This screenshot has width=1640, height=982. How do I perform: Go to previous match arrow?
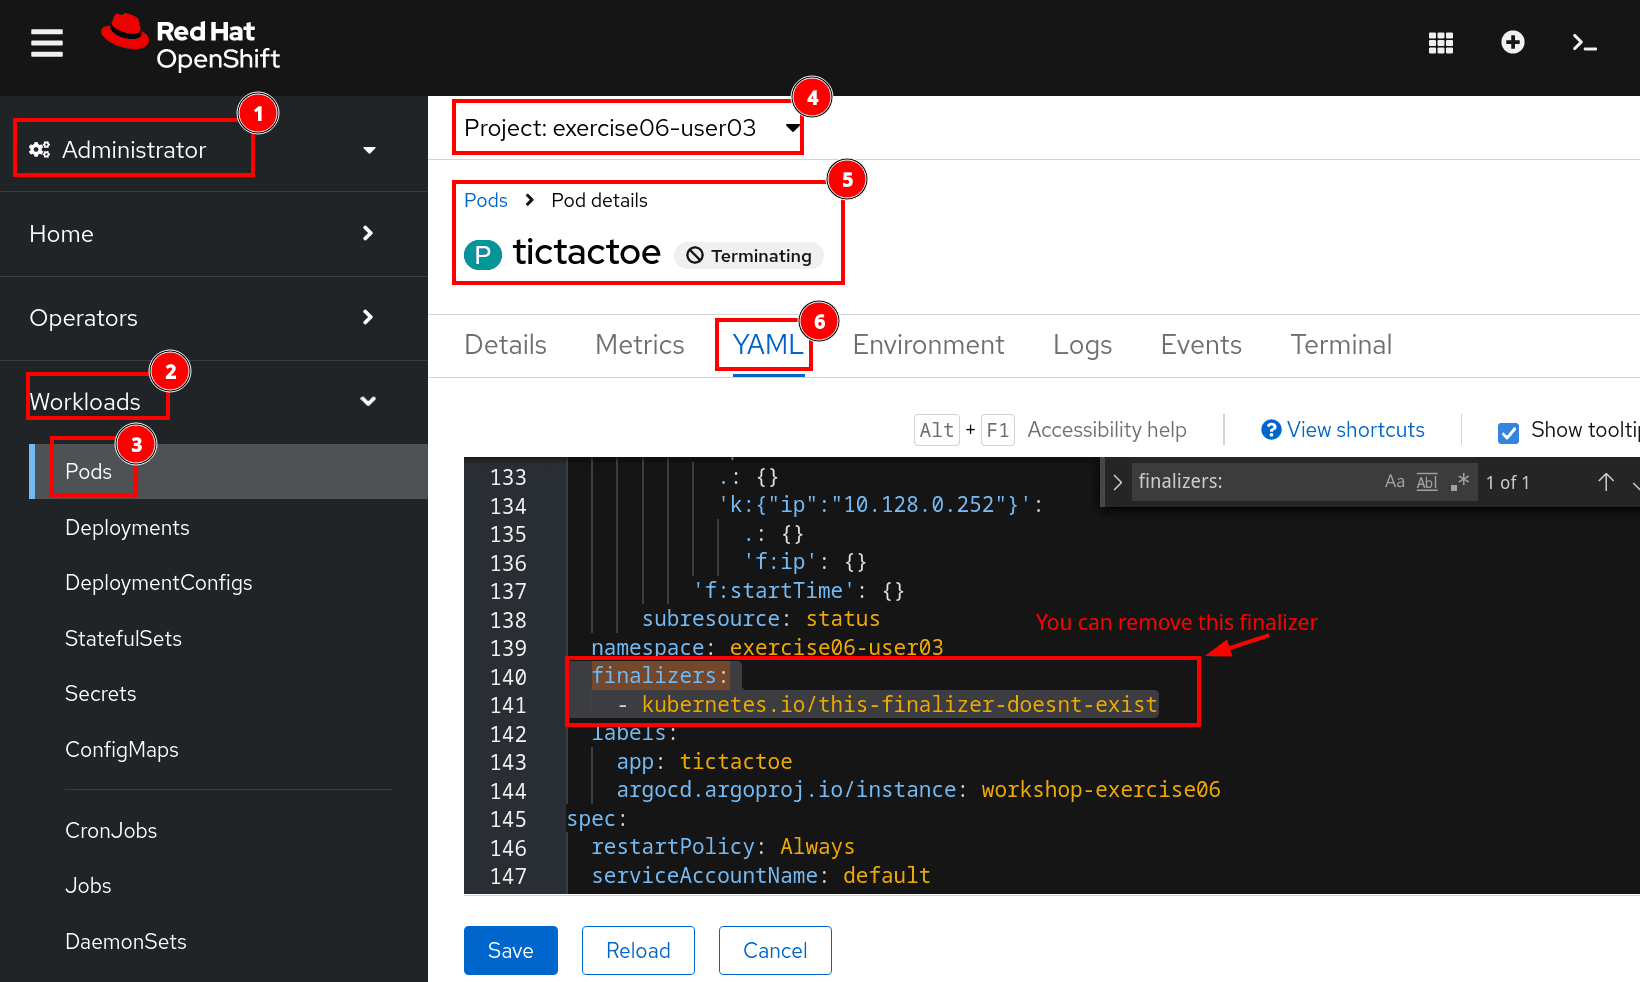point(1605,482)
